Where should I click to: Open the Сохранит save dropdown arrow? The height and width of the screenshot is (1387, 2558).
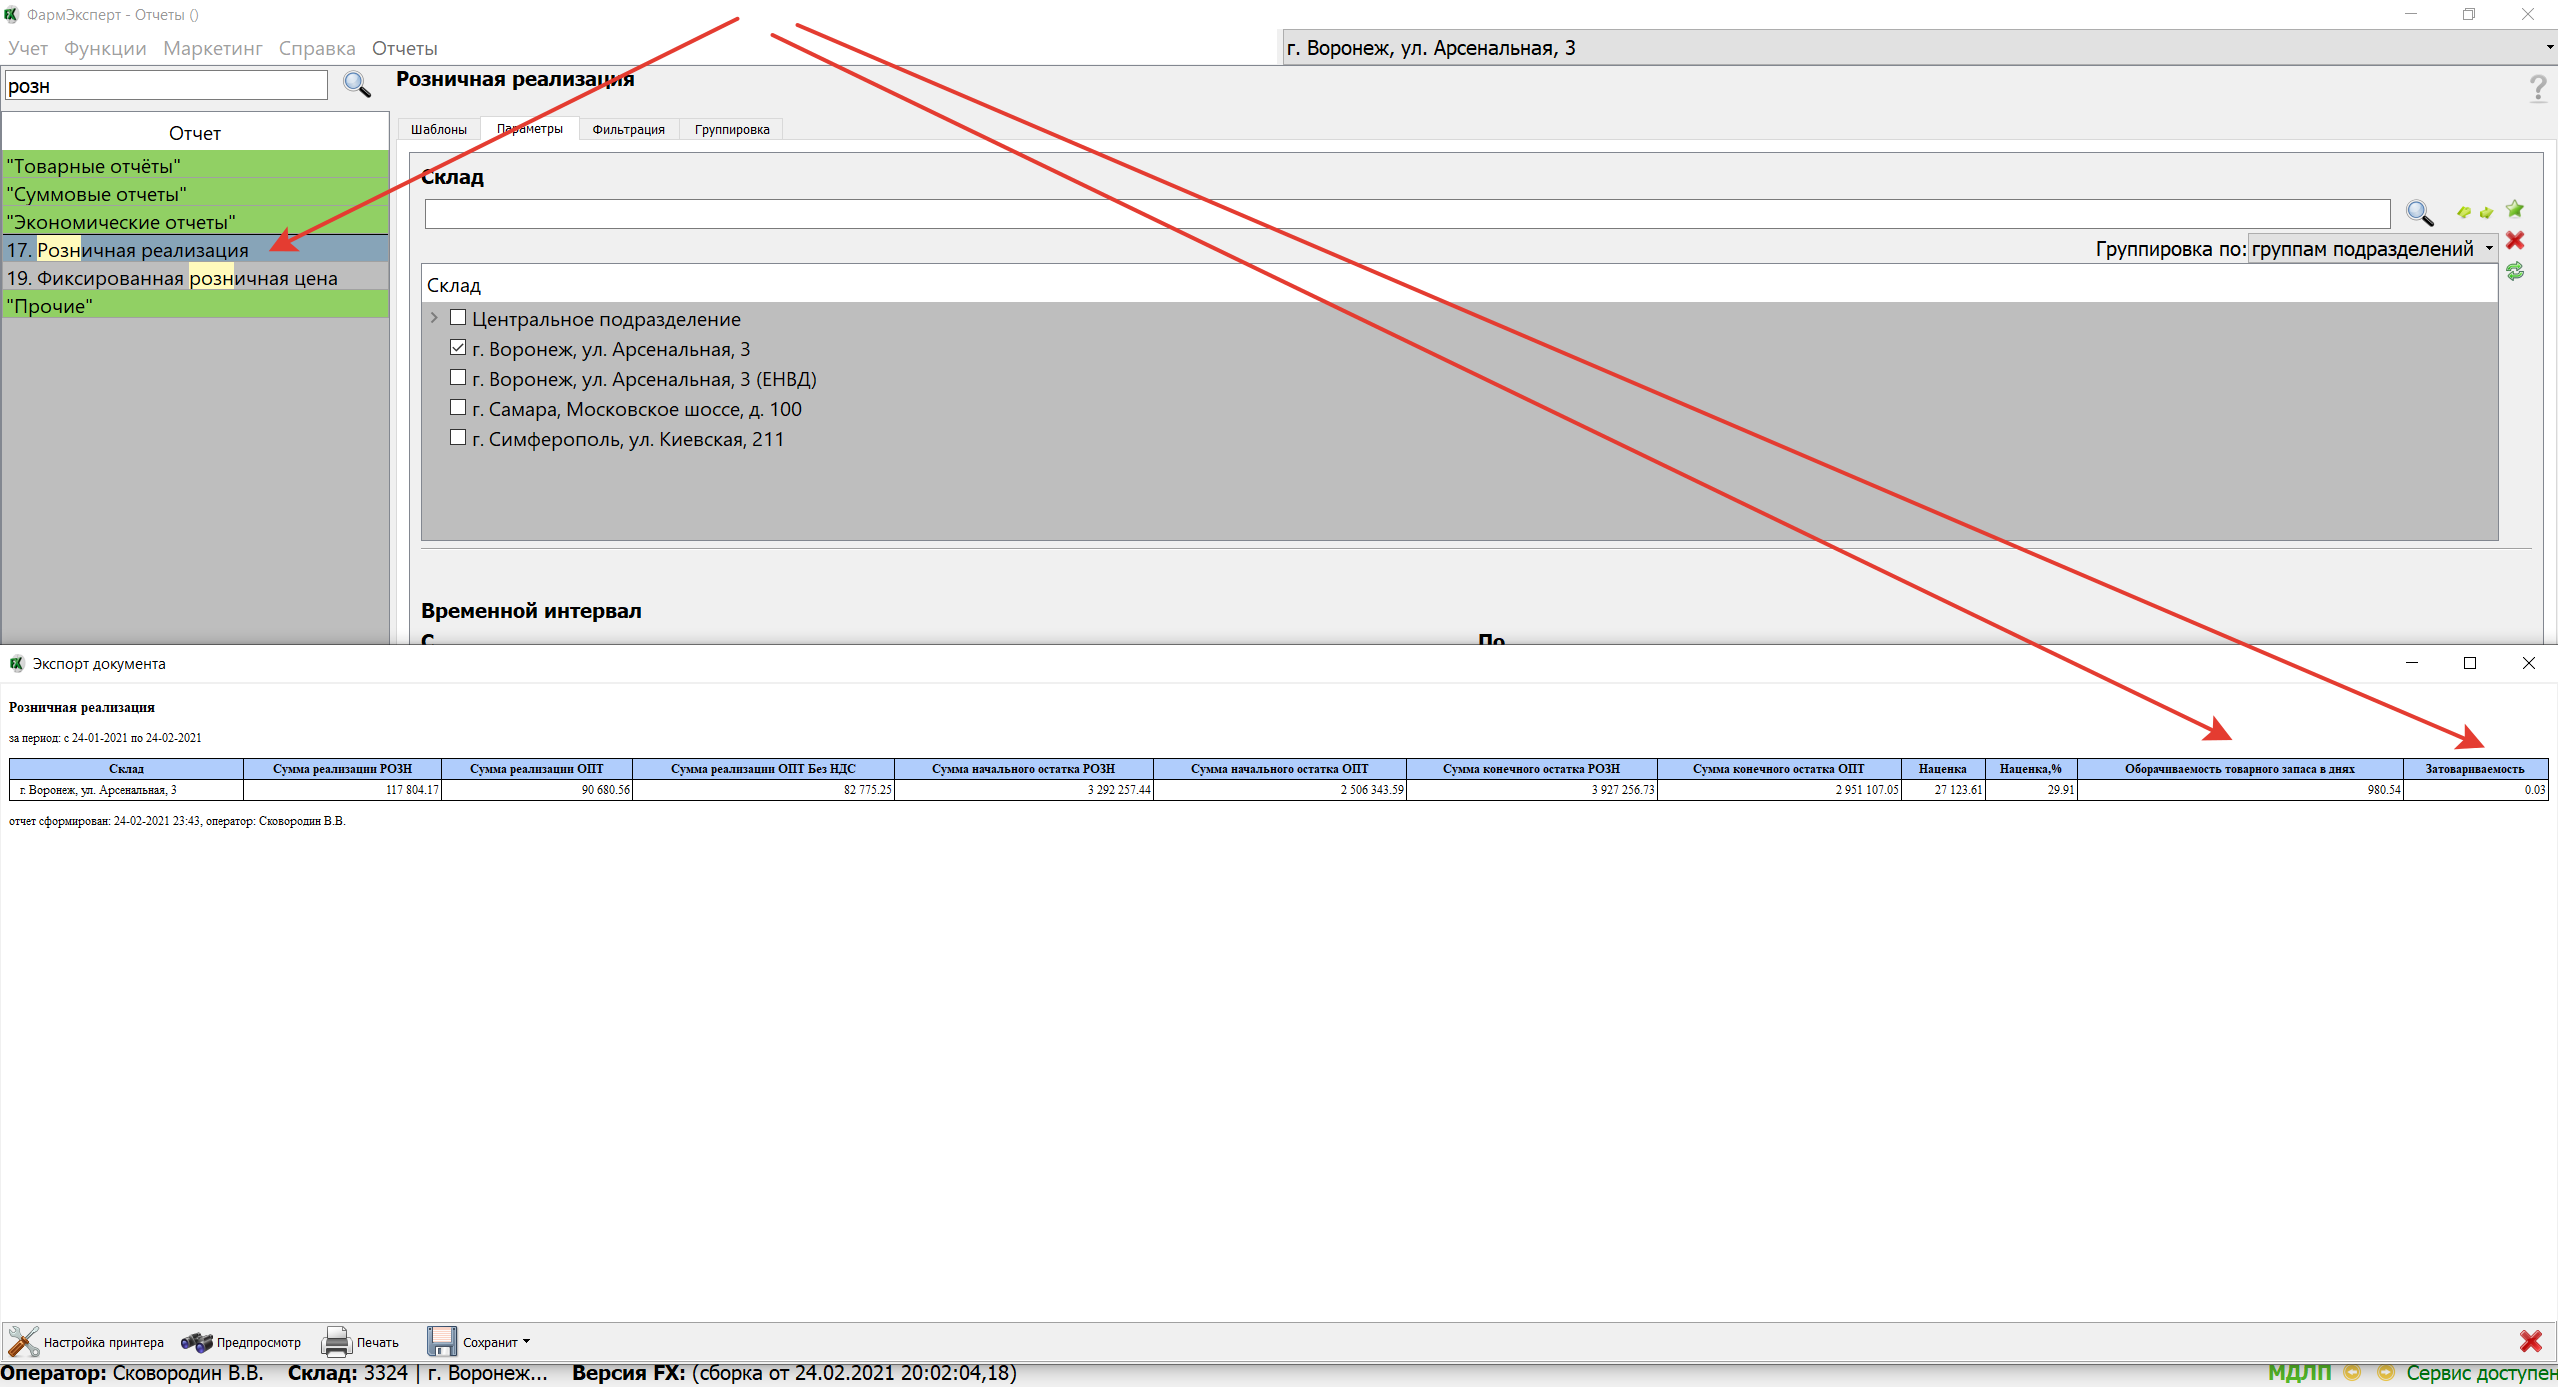526,1342
